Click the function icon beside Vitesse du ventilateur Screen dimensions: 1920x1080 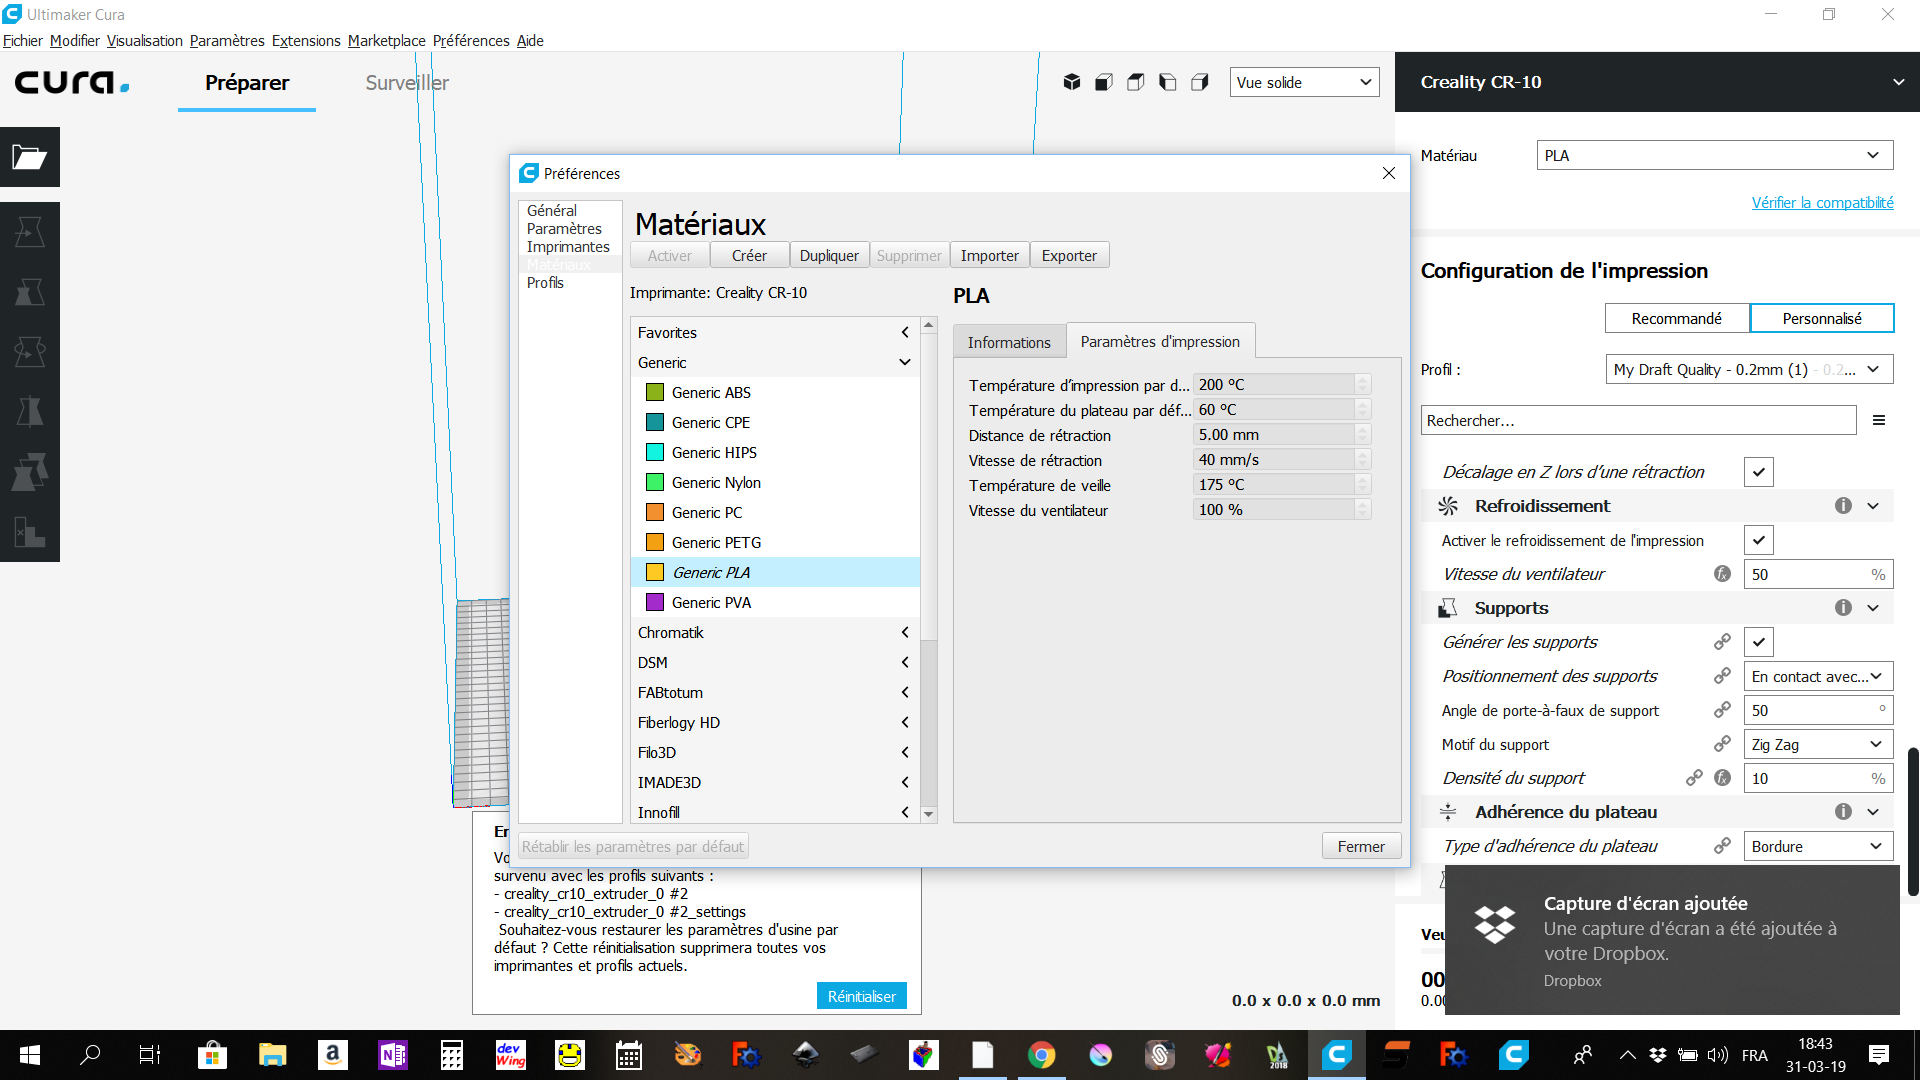tap(1722, 574)
